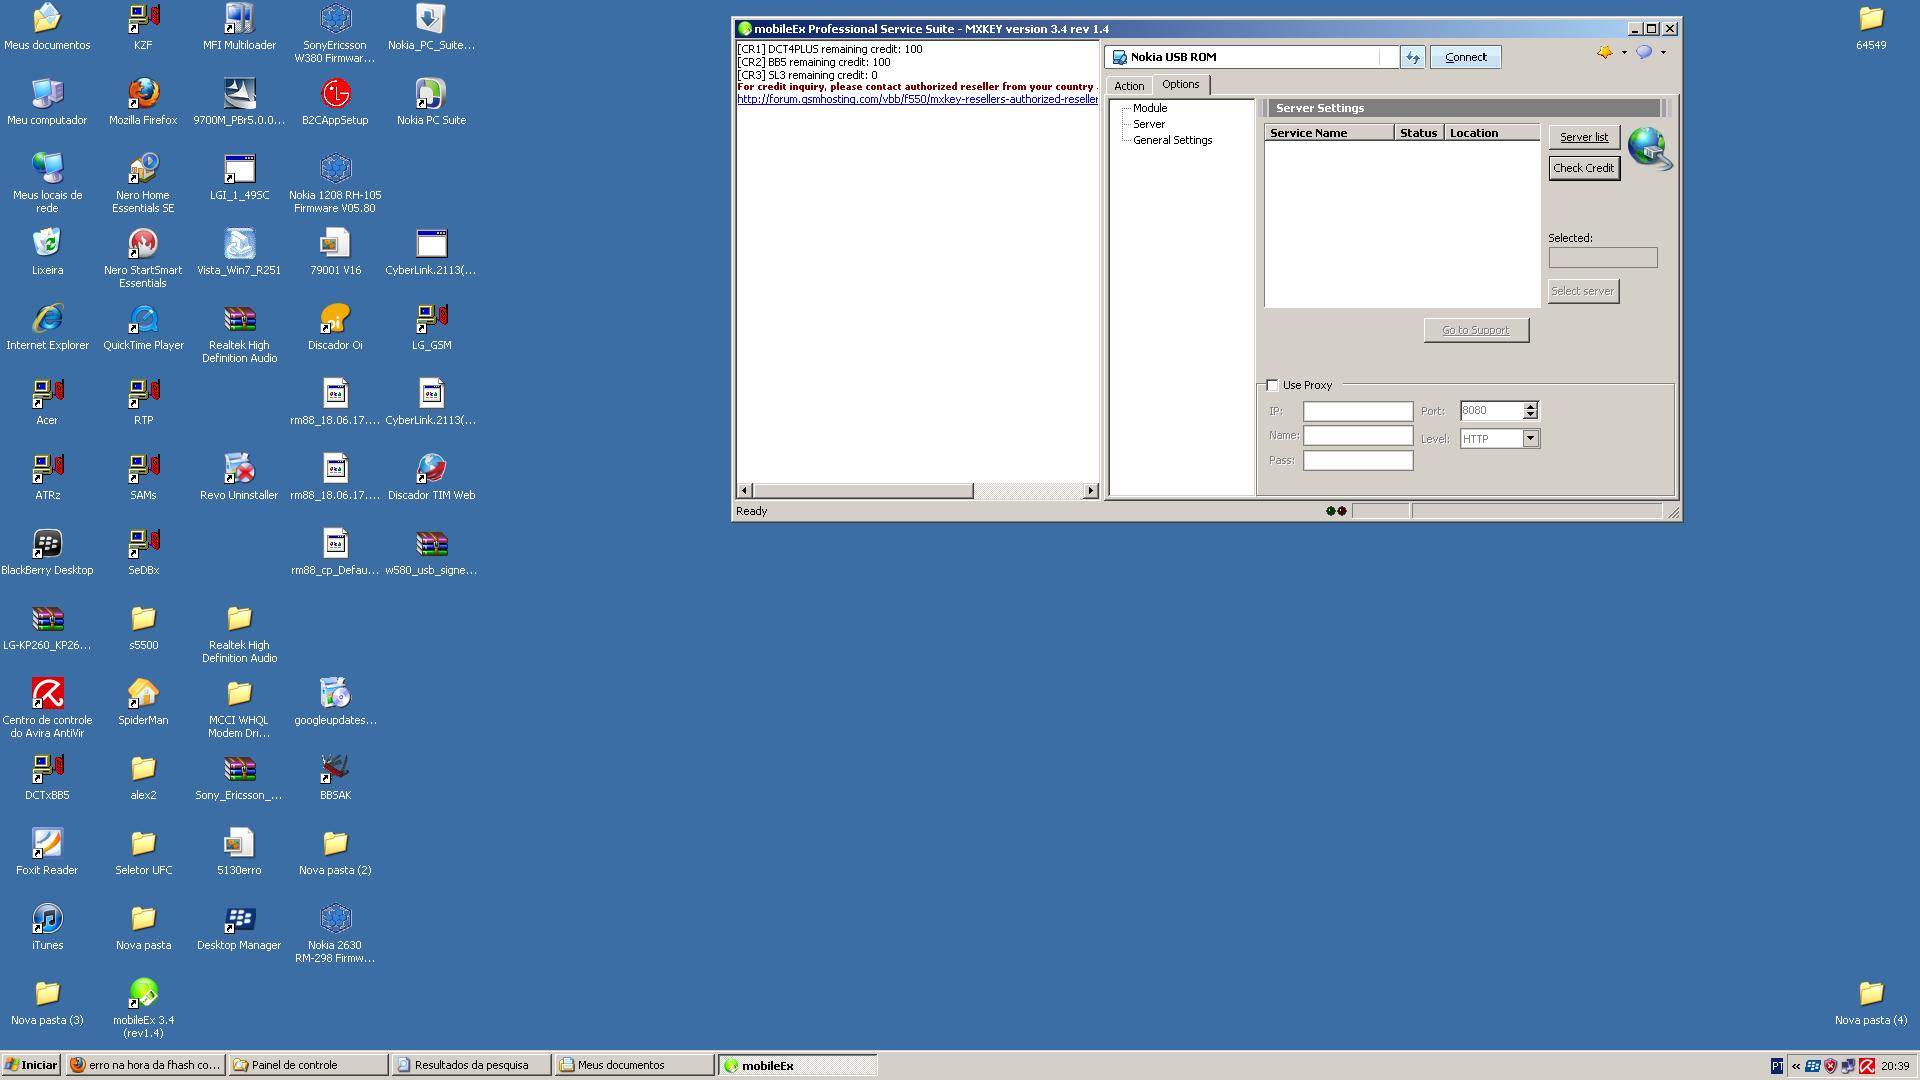Click the Server list button
1920x1080 pixels.
pyautogui.click(x=1584, y=137)
